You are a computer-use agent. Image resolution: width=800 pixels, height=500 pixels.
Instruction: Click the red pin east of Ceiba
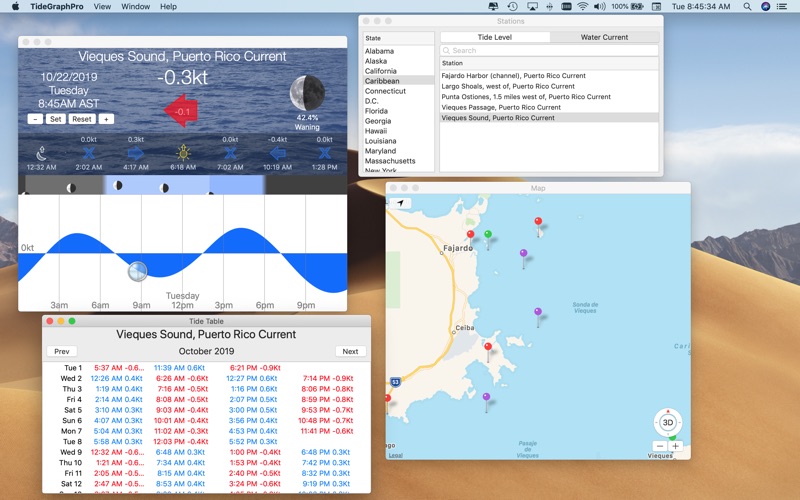pos(488,347)
